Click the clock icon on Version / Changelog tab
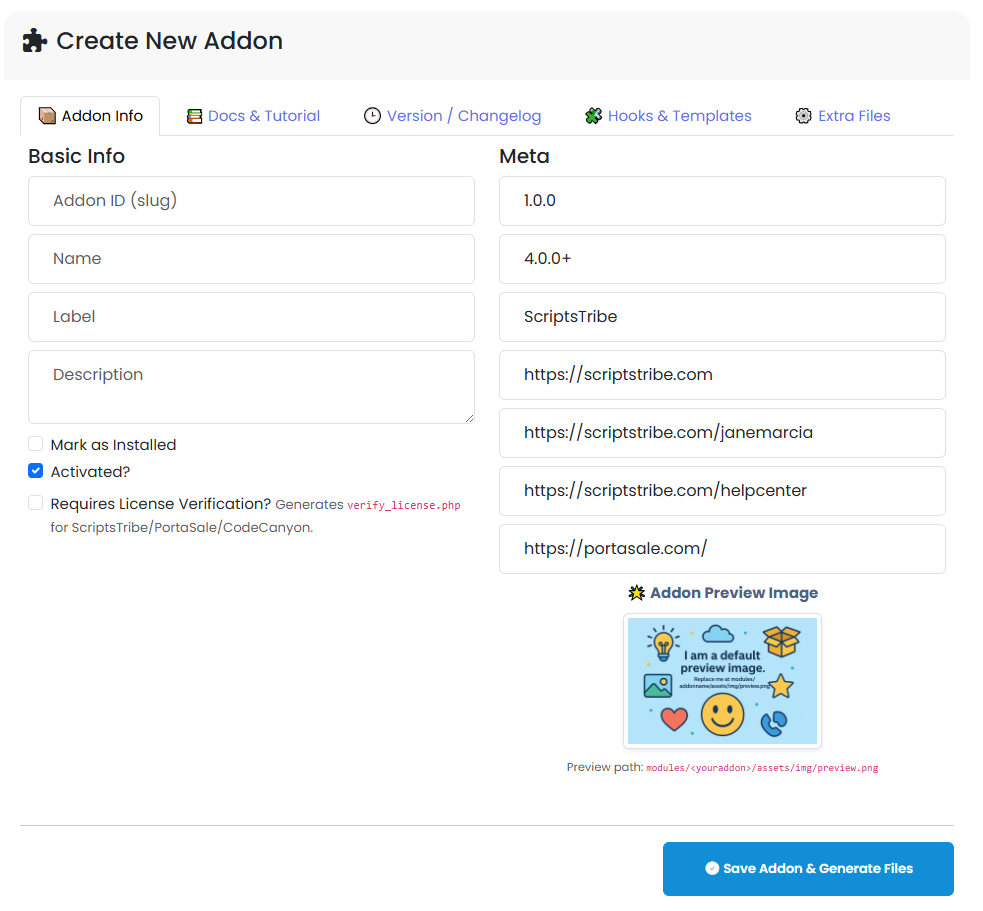 tap(372, 116)
